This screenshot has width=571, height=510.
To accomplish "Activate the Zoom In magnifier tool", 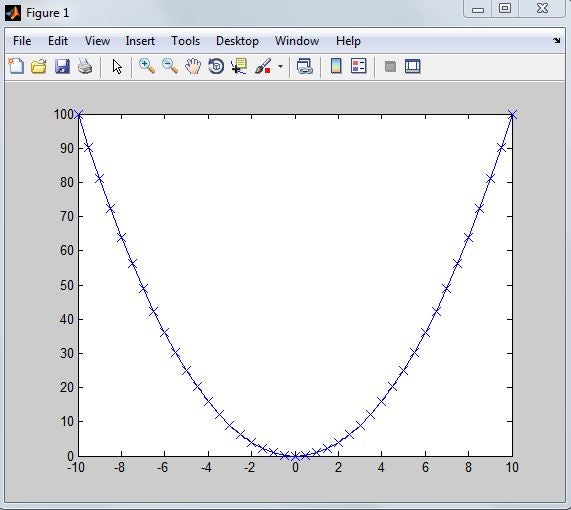I will click(x=147, y=67).
